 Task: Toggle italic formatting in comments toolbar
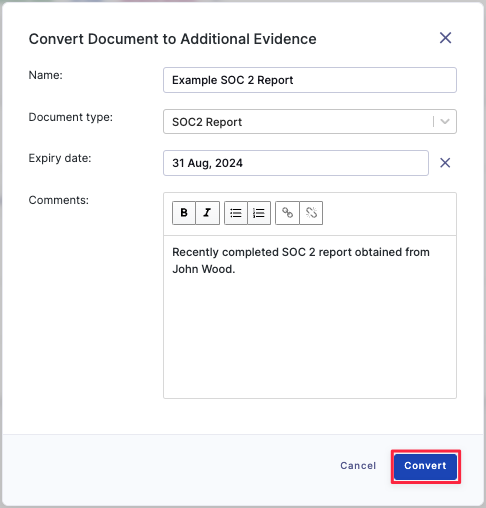(x=207, y=213)
